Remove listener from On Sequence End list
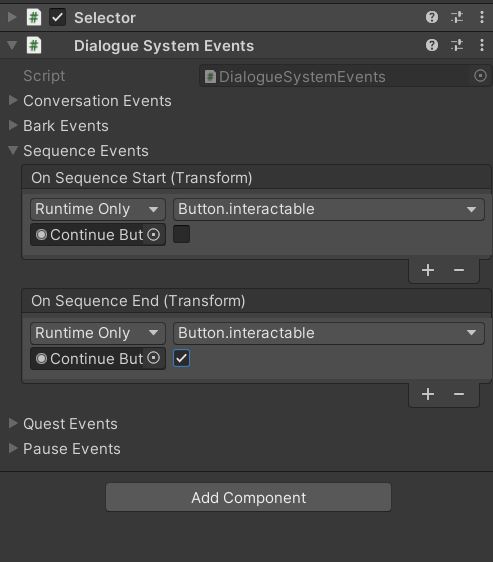The image size is (493, 562). click(x=459, y=394)
